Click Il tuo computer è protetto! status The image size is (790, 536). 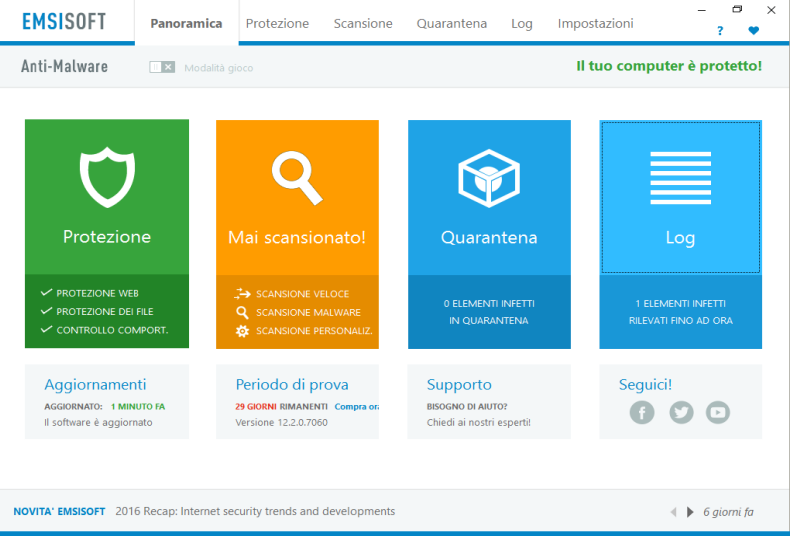(x=669, y=66)
